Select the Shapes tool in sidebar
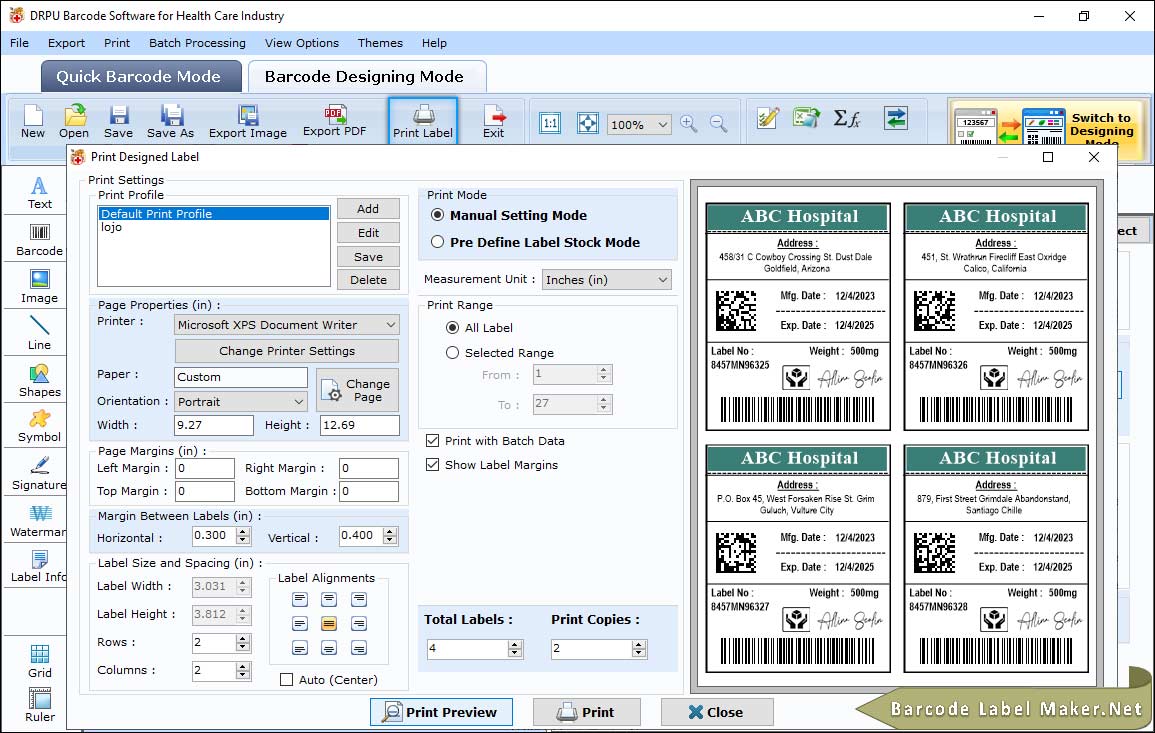 (x=40, y=381)
